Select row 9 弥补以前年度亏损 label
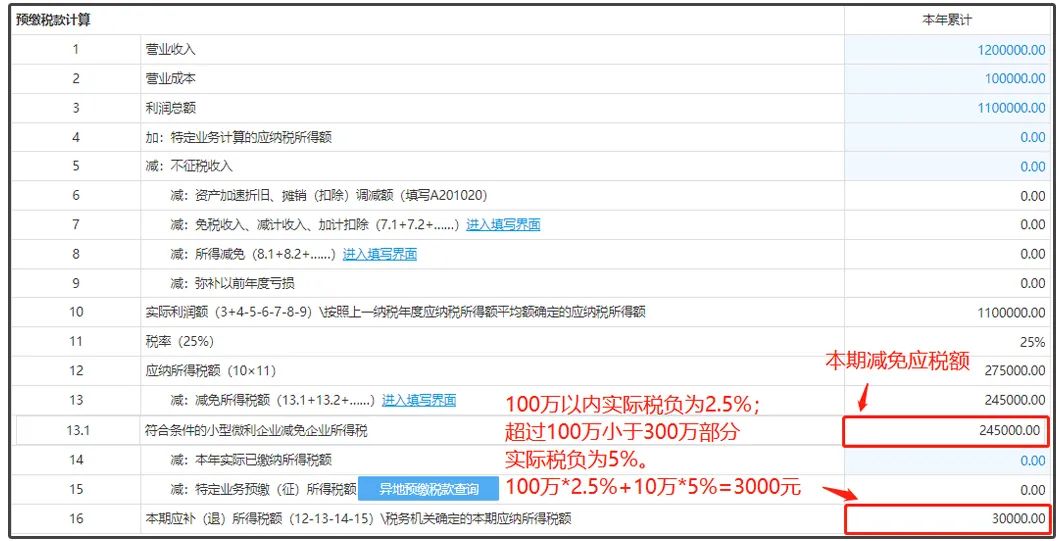1063x541 pixels. click(233, 283)
